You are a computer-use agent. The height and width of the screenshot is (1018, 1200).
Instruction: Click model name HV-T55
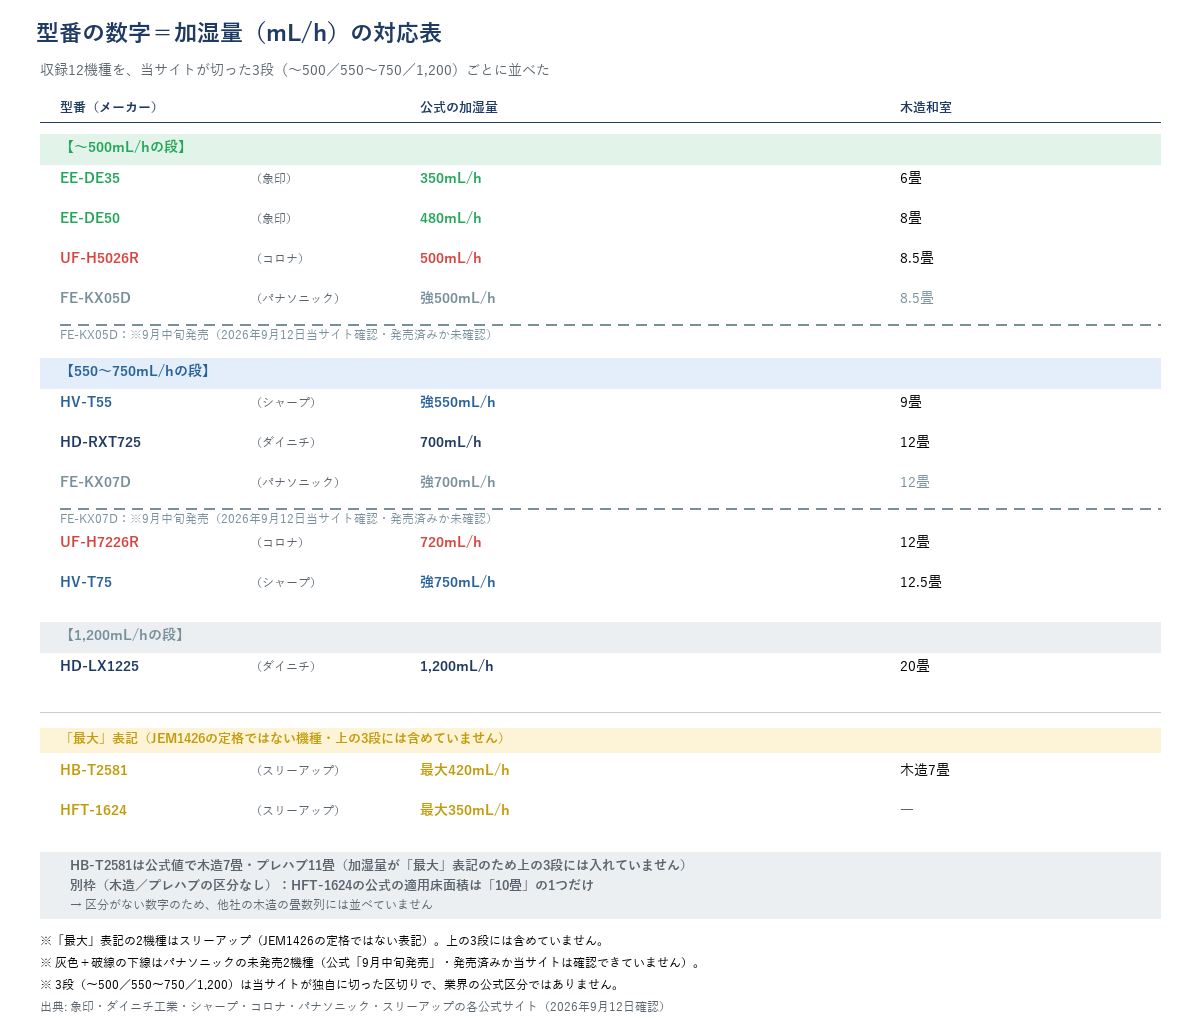click(86, 402)
